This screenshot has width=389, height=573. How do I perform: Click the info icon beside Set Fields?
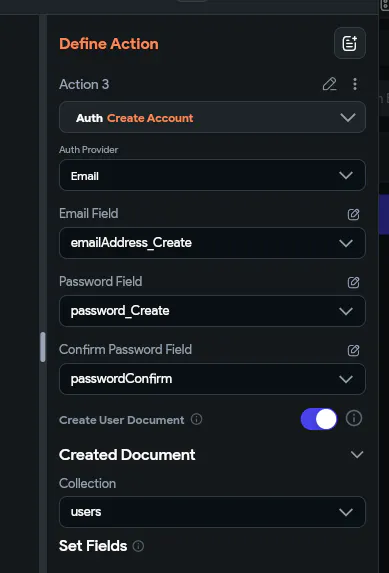click(138, 546)
